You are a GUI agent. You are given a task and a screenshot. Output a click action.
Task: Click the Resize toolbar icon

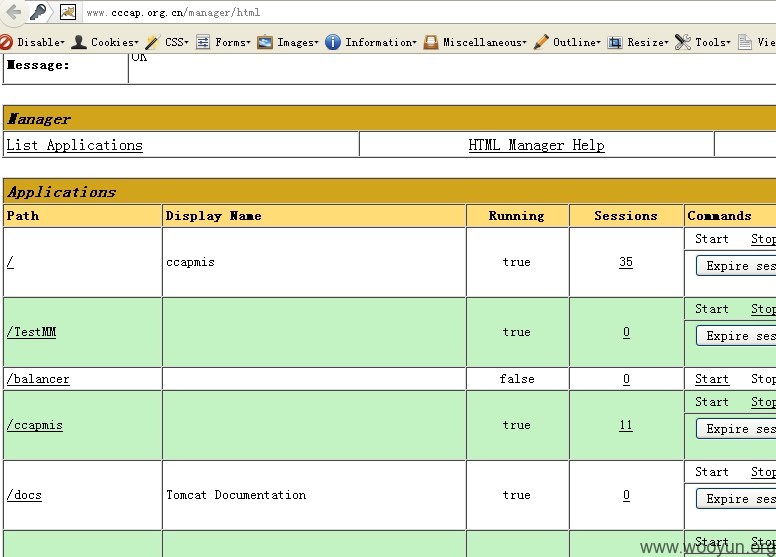615,42
